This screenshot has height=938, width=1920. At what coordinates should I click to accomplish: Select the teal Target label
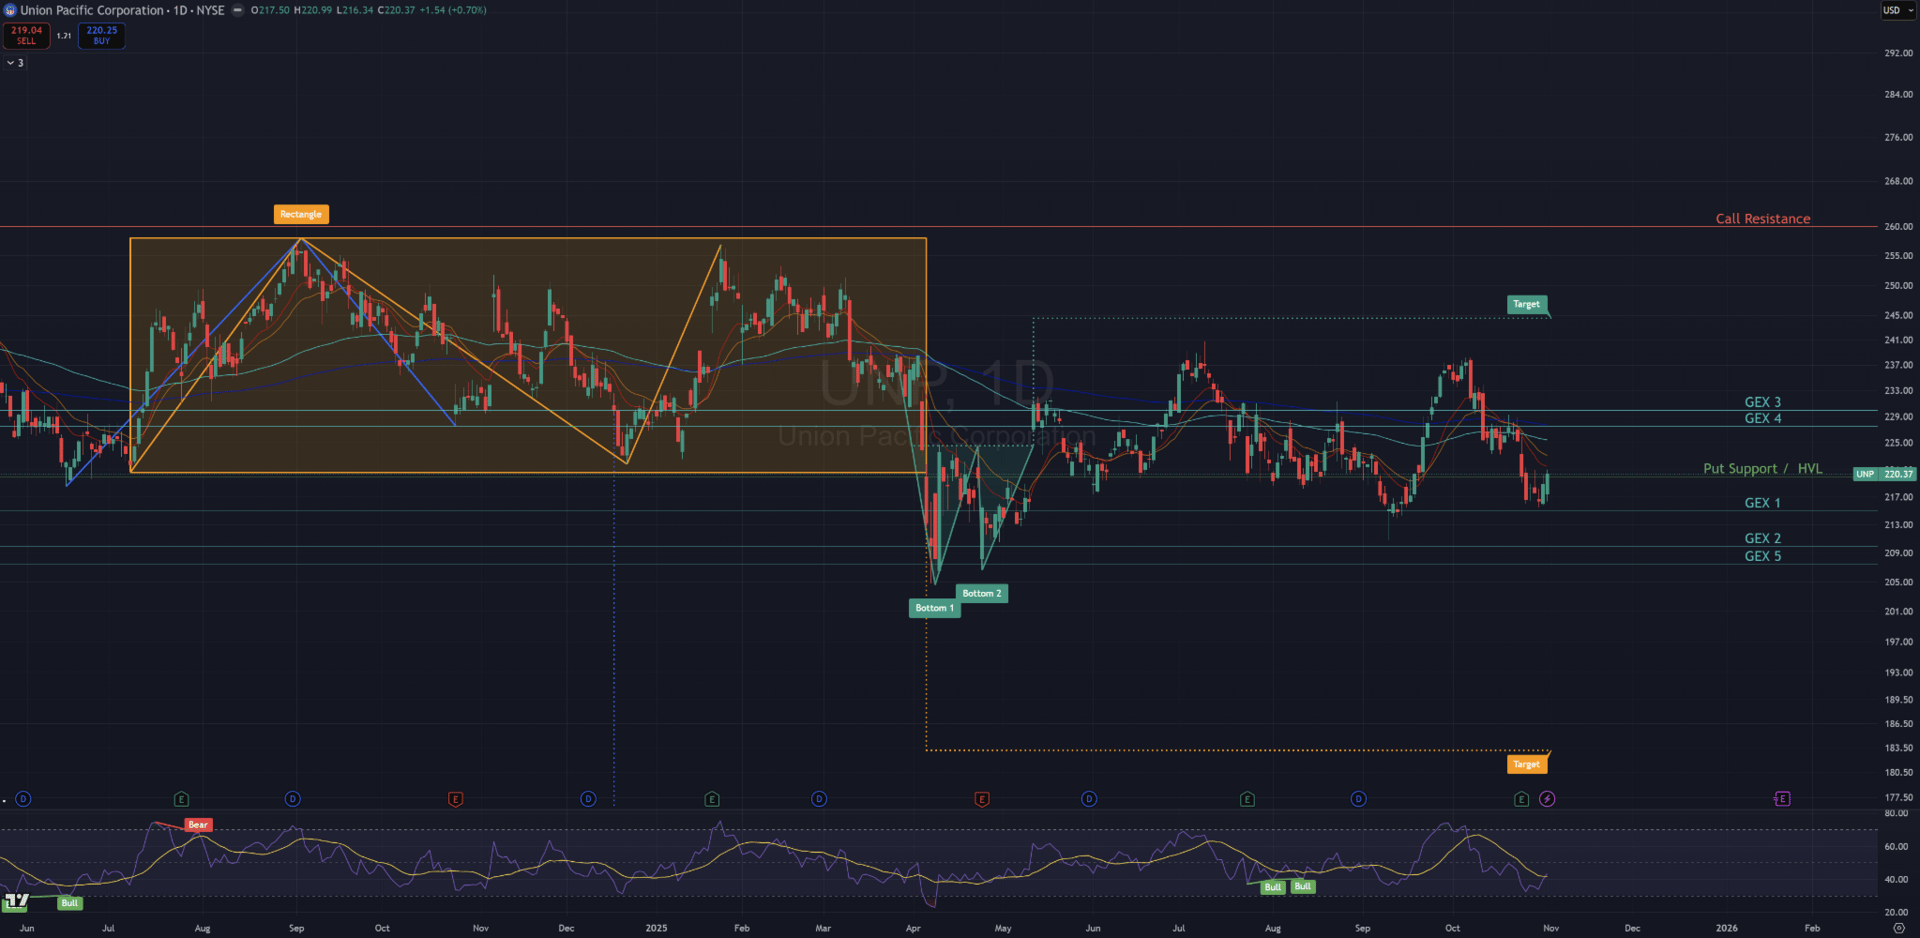point(1527,304)
